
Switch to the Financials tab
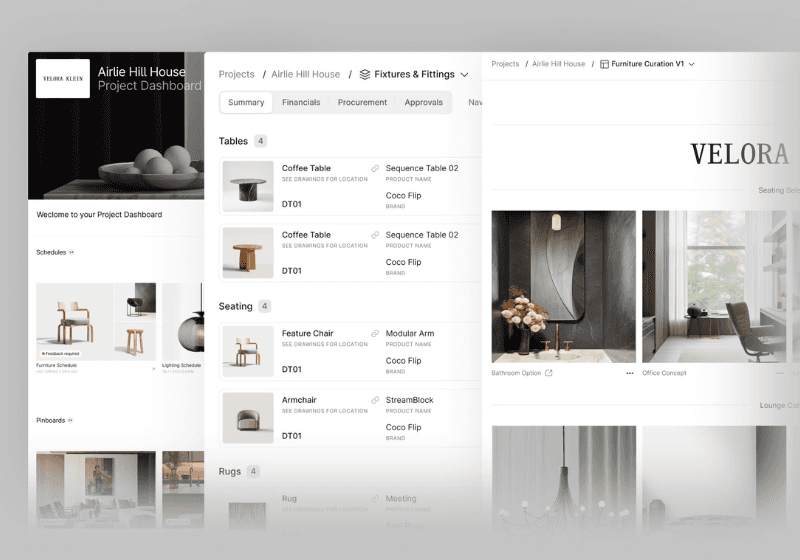click(x=301, y=103)
